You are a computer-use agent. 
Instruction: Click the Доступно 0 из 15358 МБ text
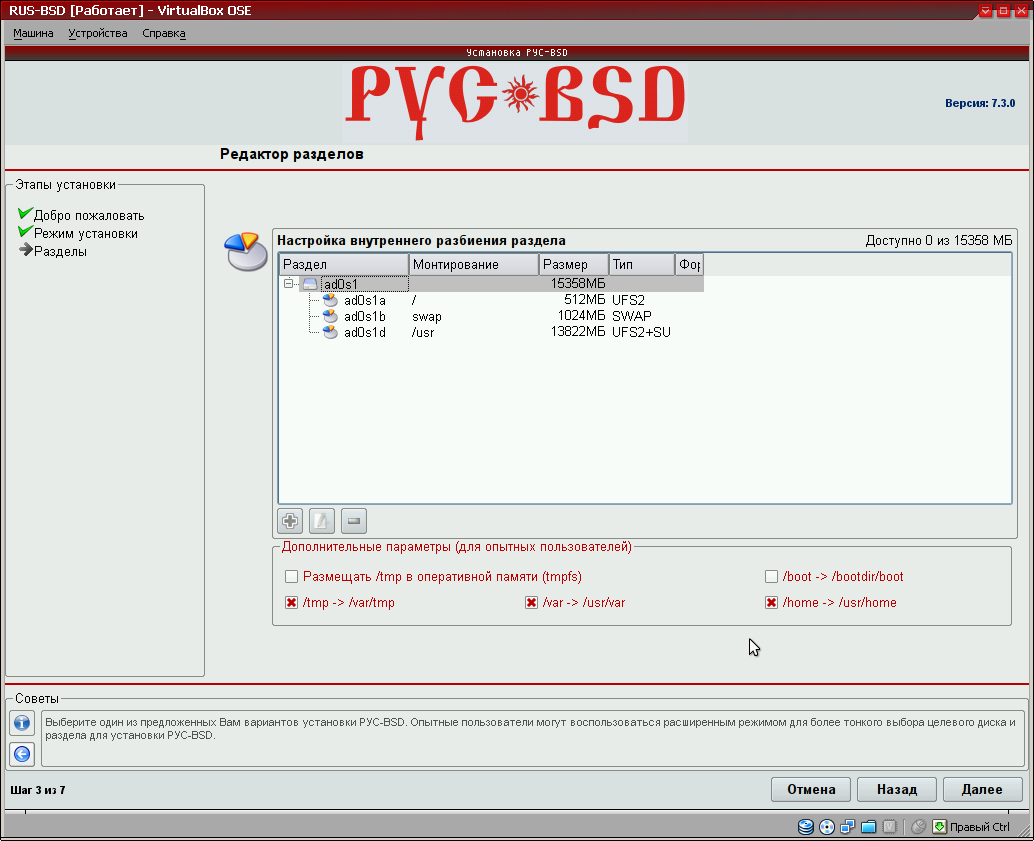pos(938,241)
